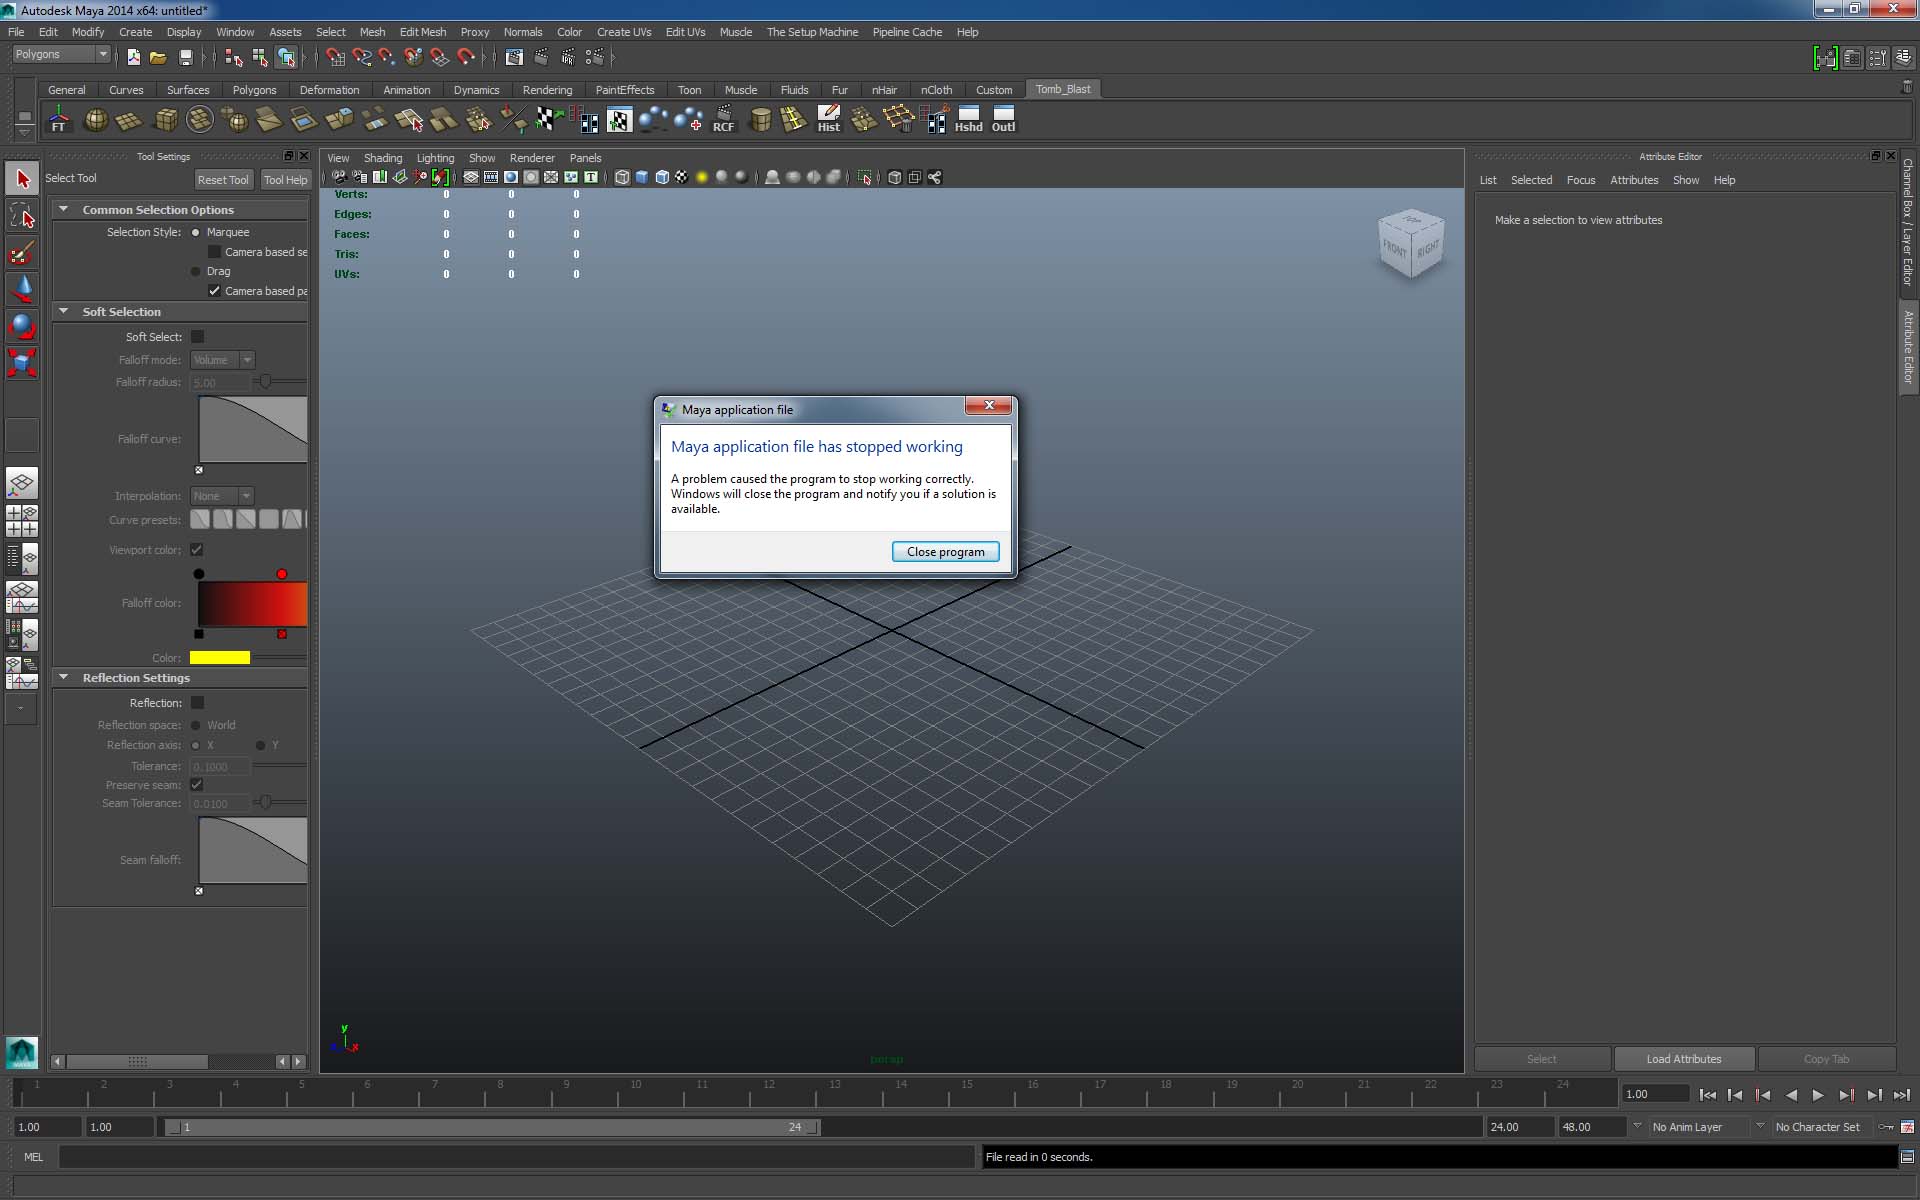Open the viewport Shading menu

point(383,158)
